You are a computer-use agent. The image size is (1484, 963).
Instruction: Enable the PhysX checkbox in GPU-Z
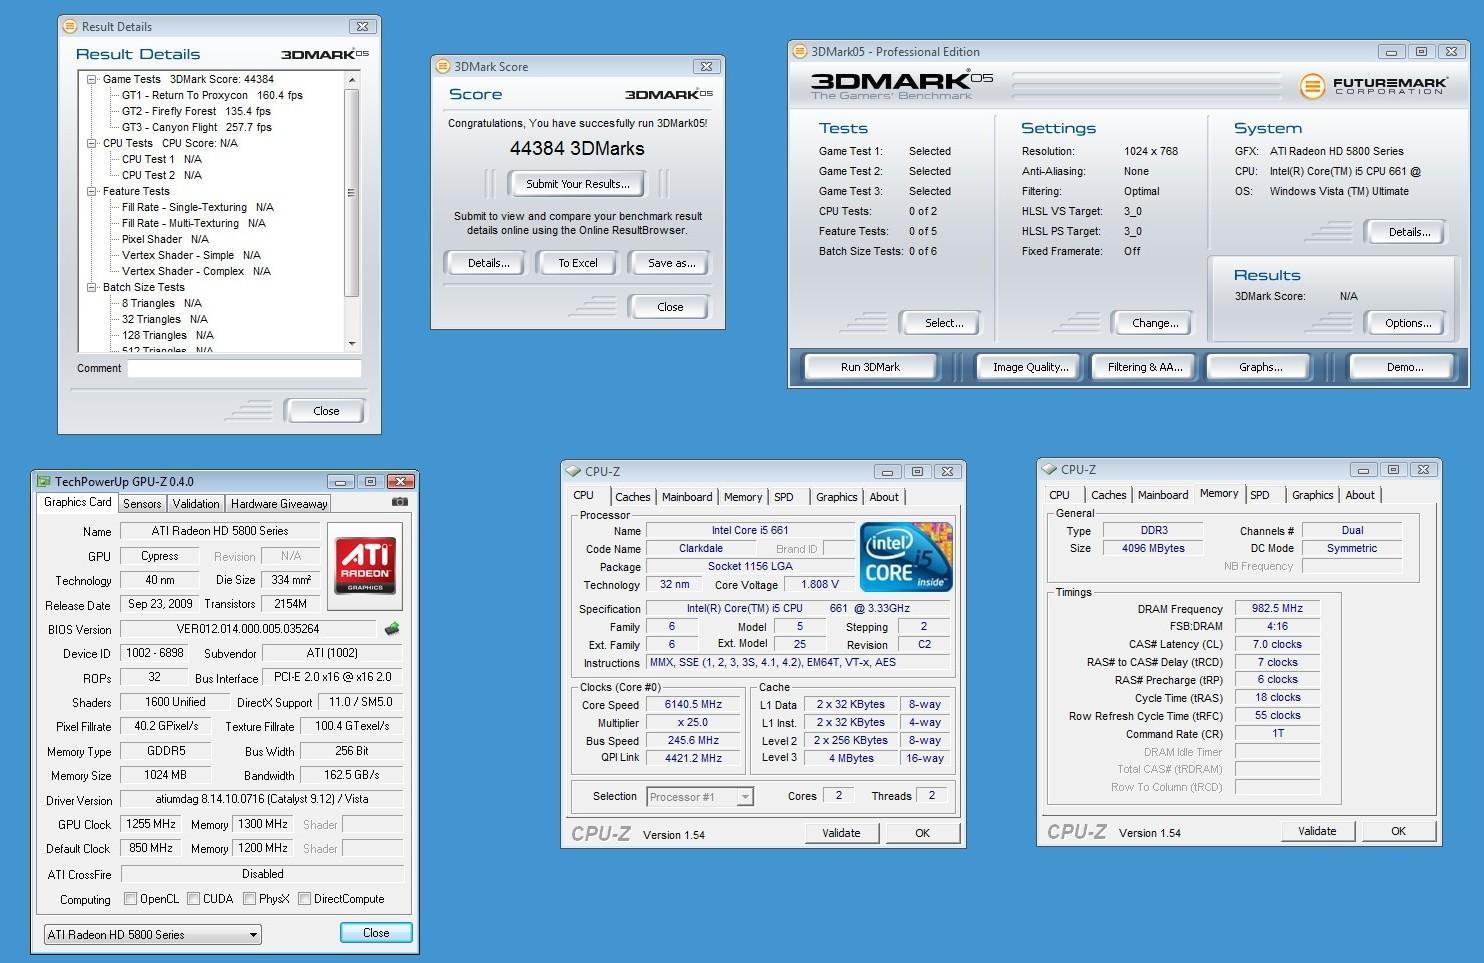point(249,899)
